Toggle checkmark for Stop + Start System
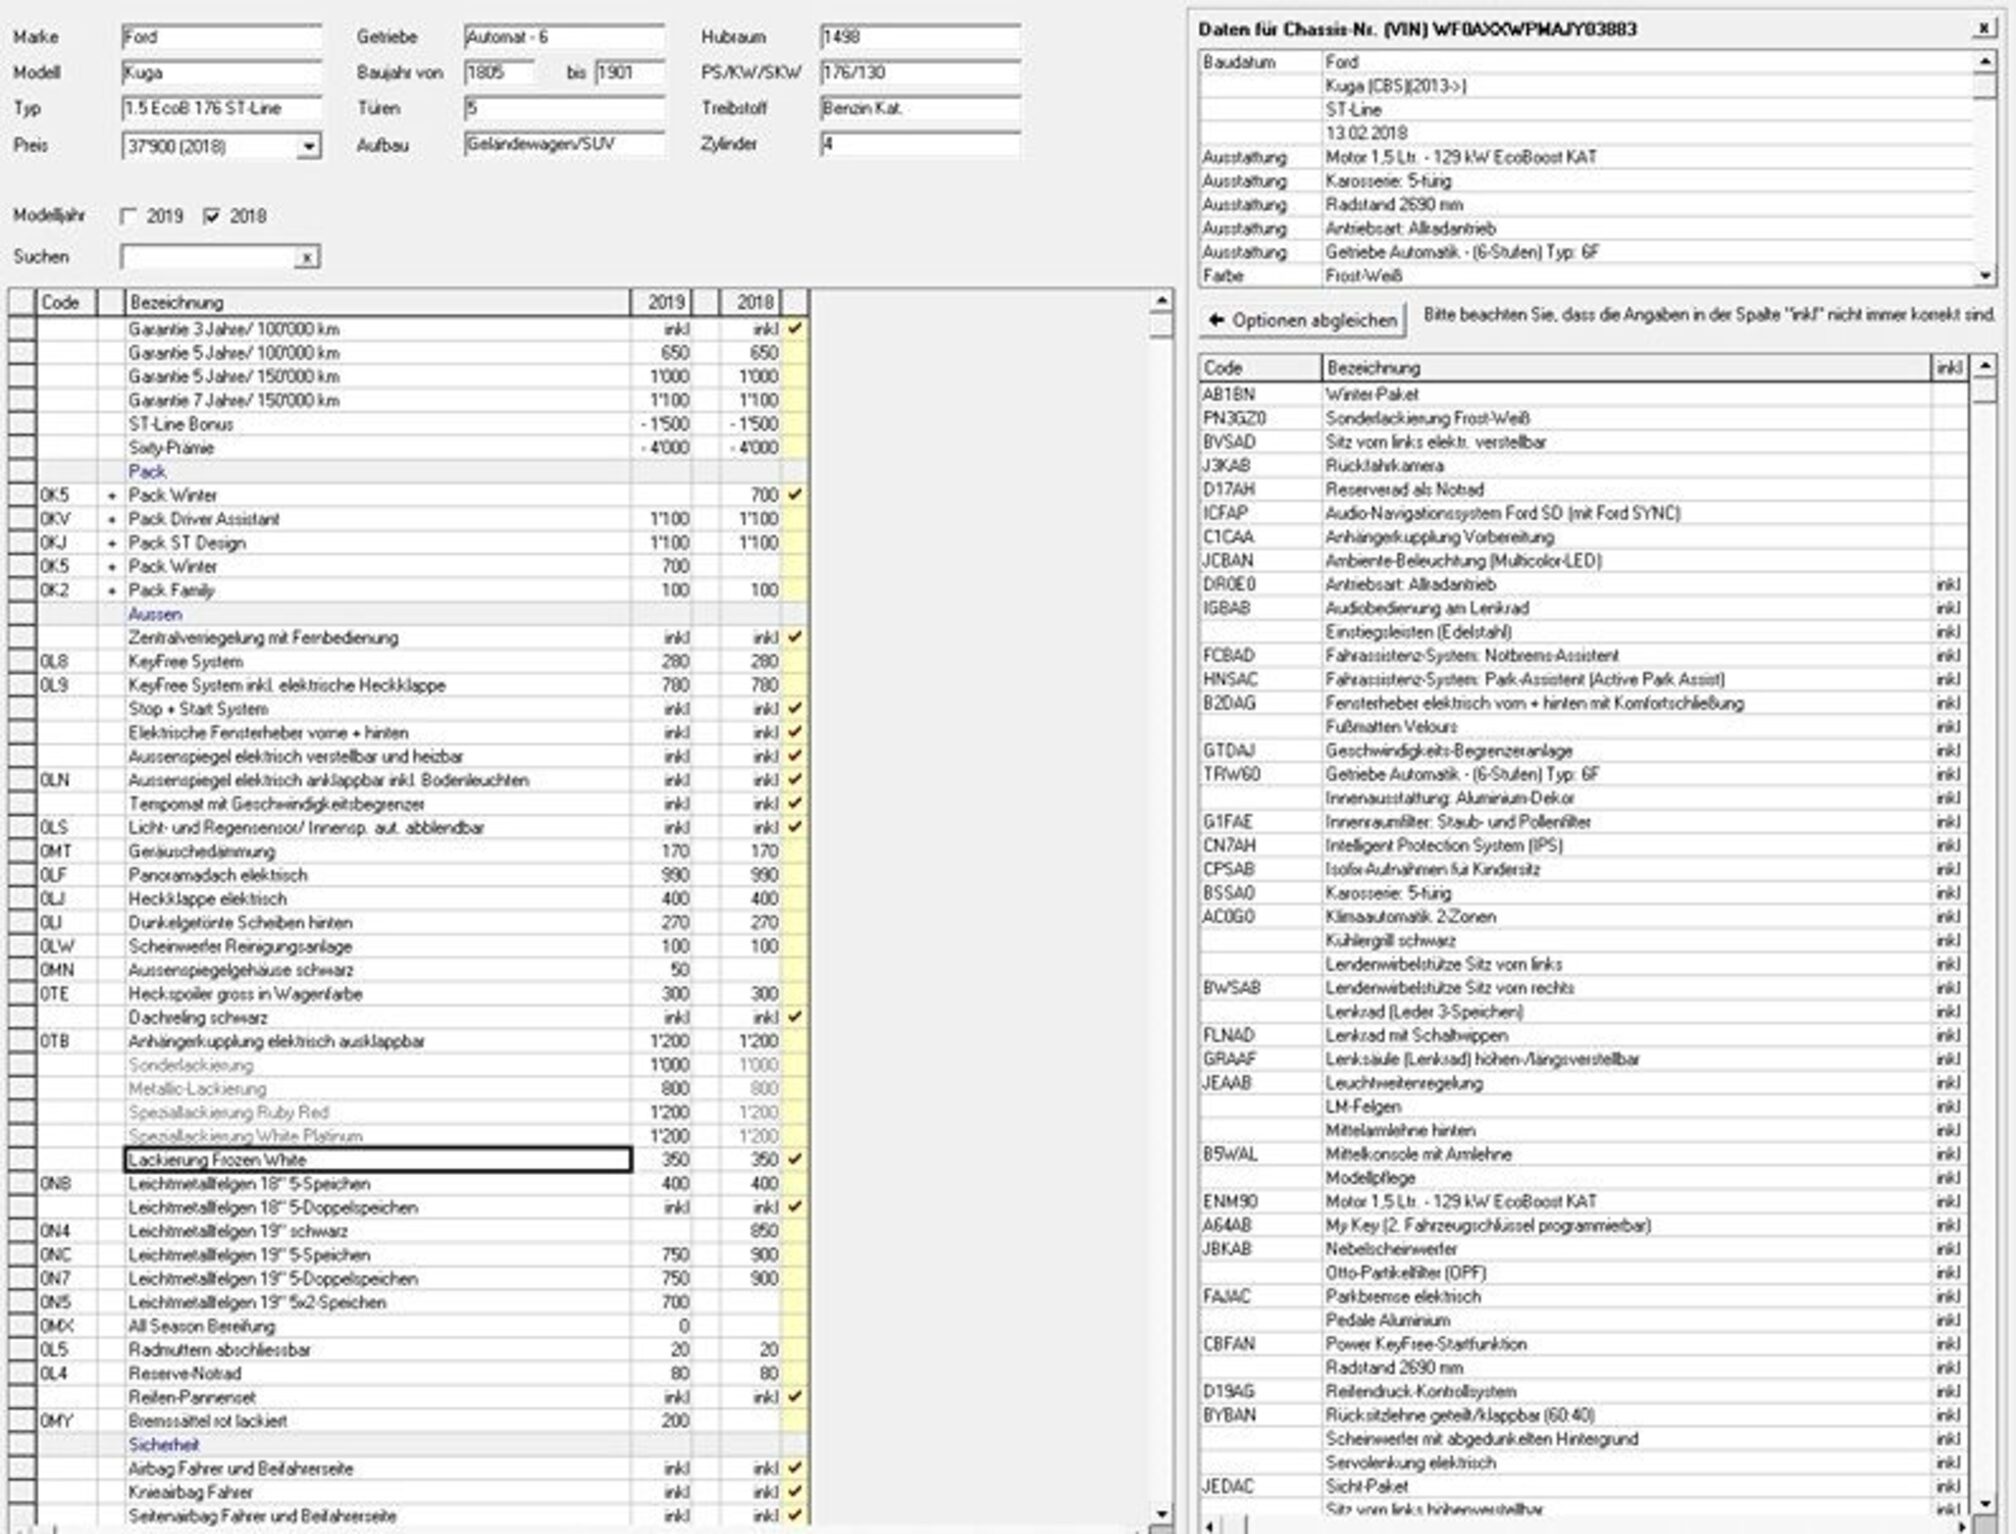This screenshot has height=1534, width=2016. (795, 709)
